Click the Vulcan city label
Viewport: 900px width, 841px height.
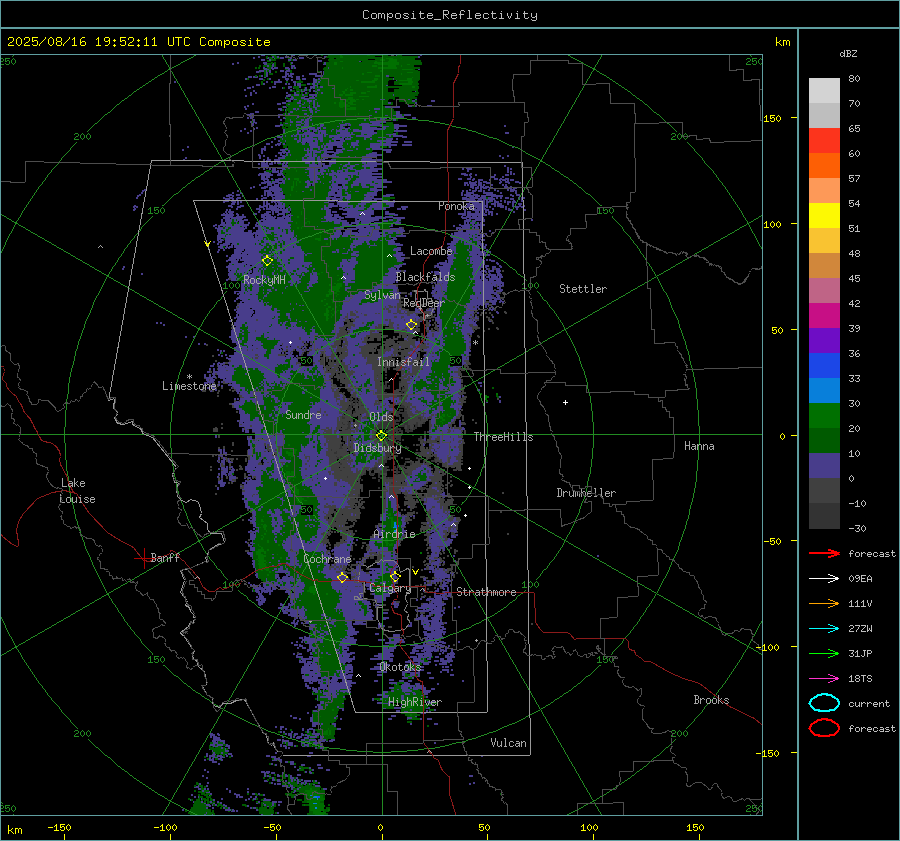coord(508,743)
